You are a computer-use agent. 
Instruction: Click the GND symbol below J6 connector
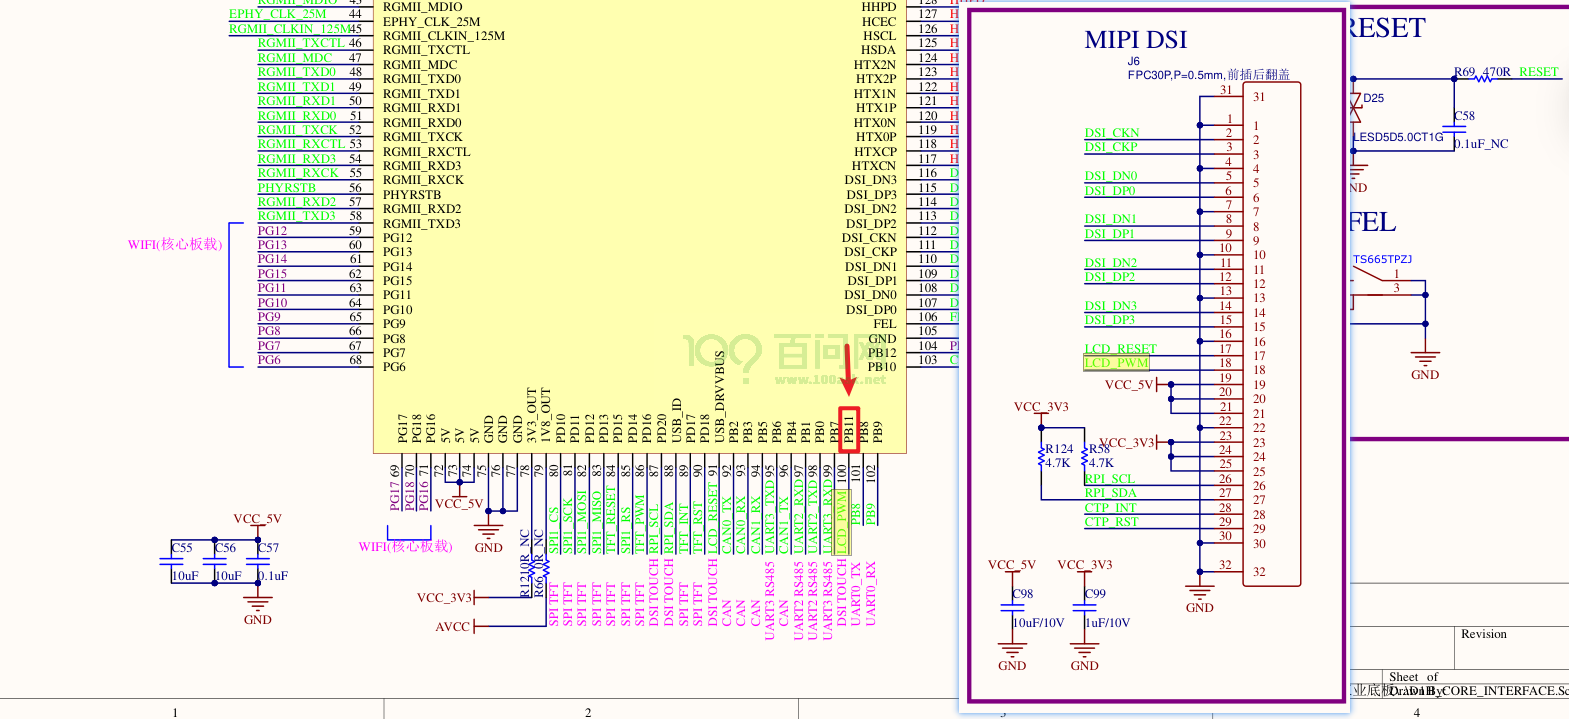[1199, 597]
